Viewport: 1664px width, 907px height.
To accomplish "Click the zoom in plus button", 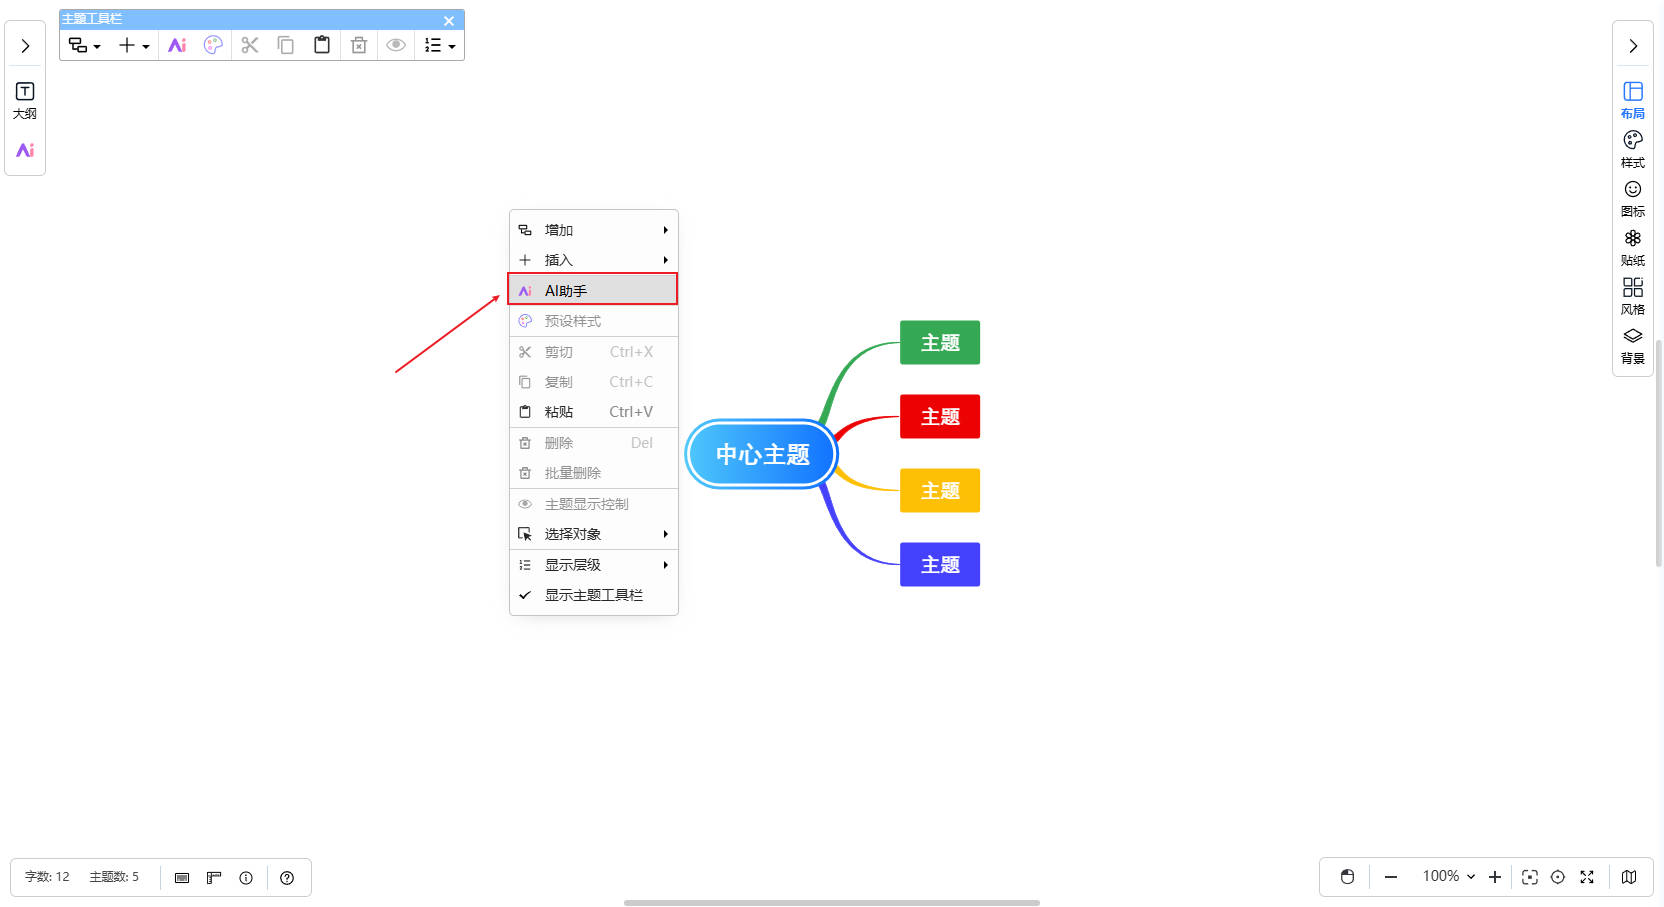I will point(1495,877).
